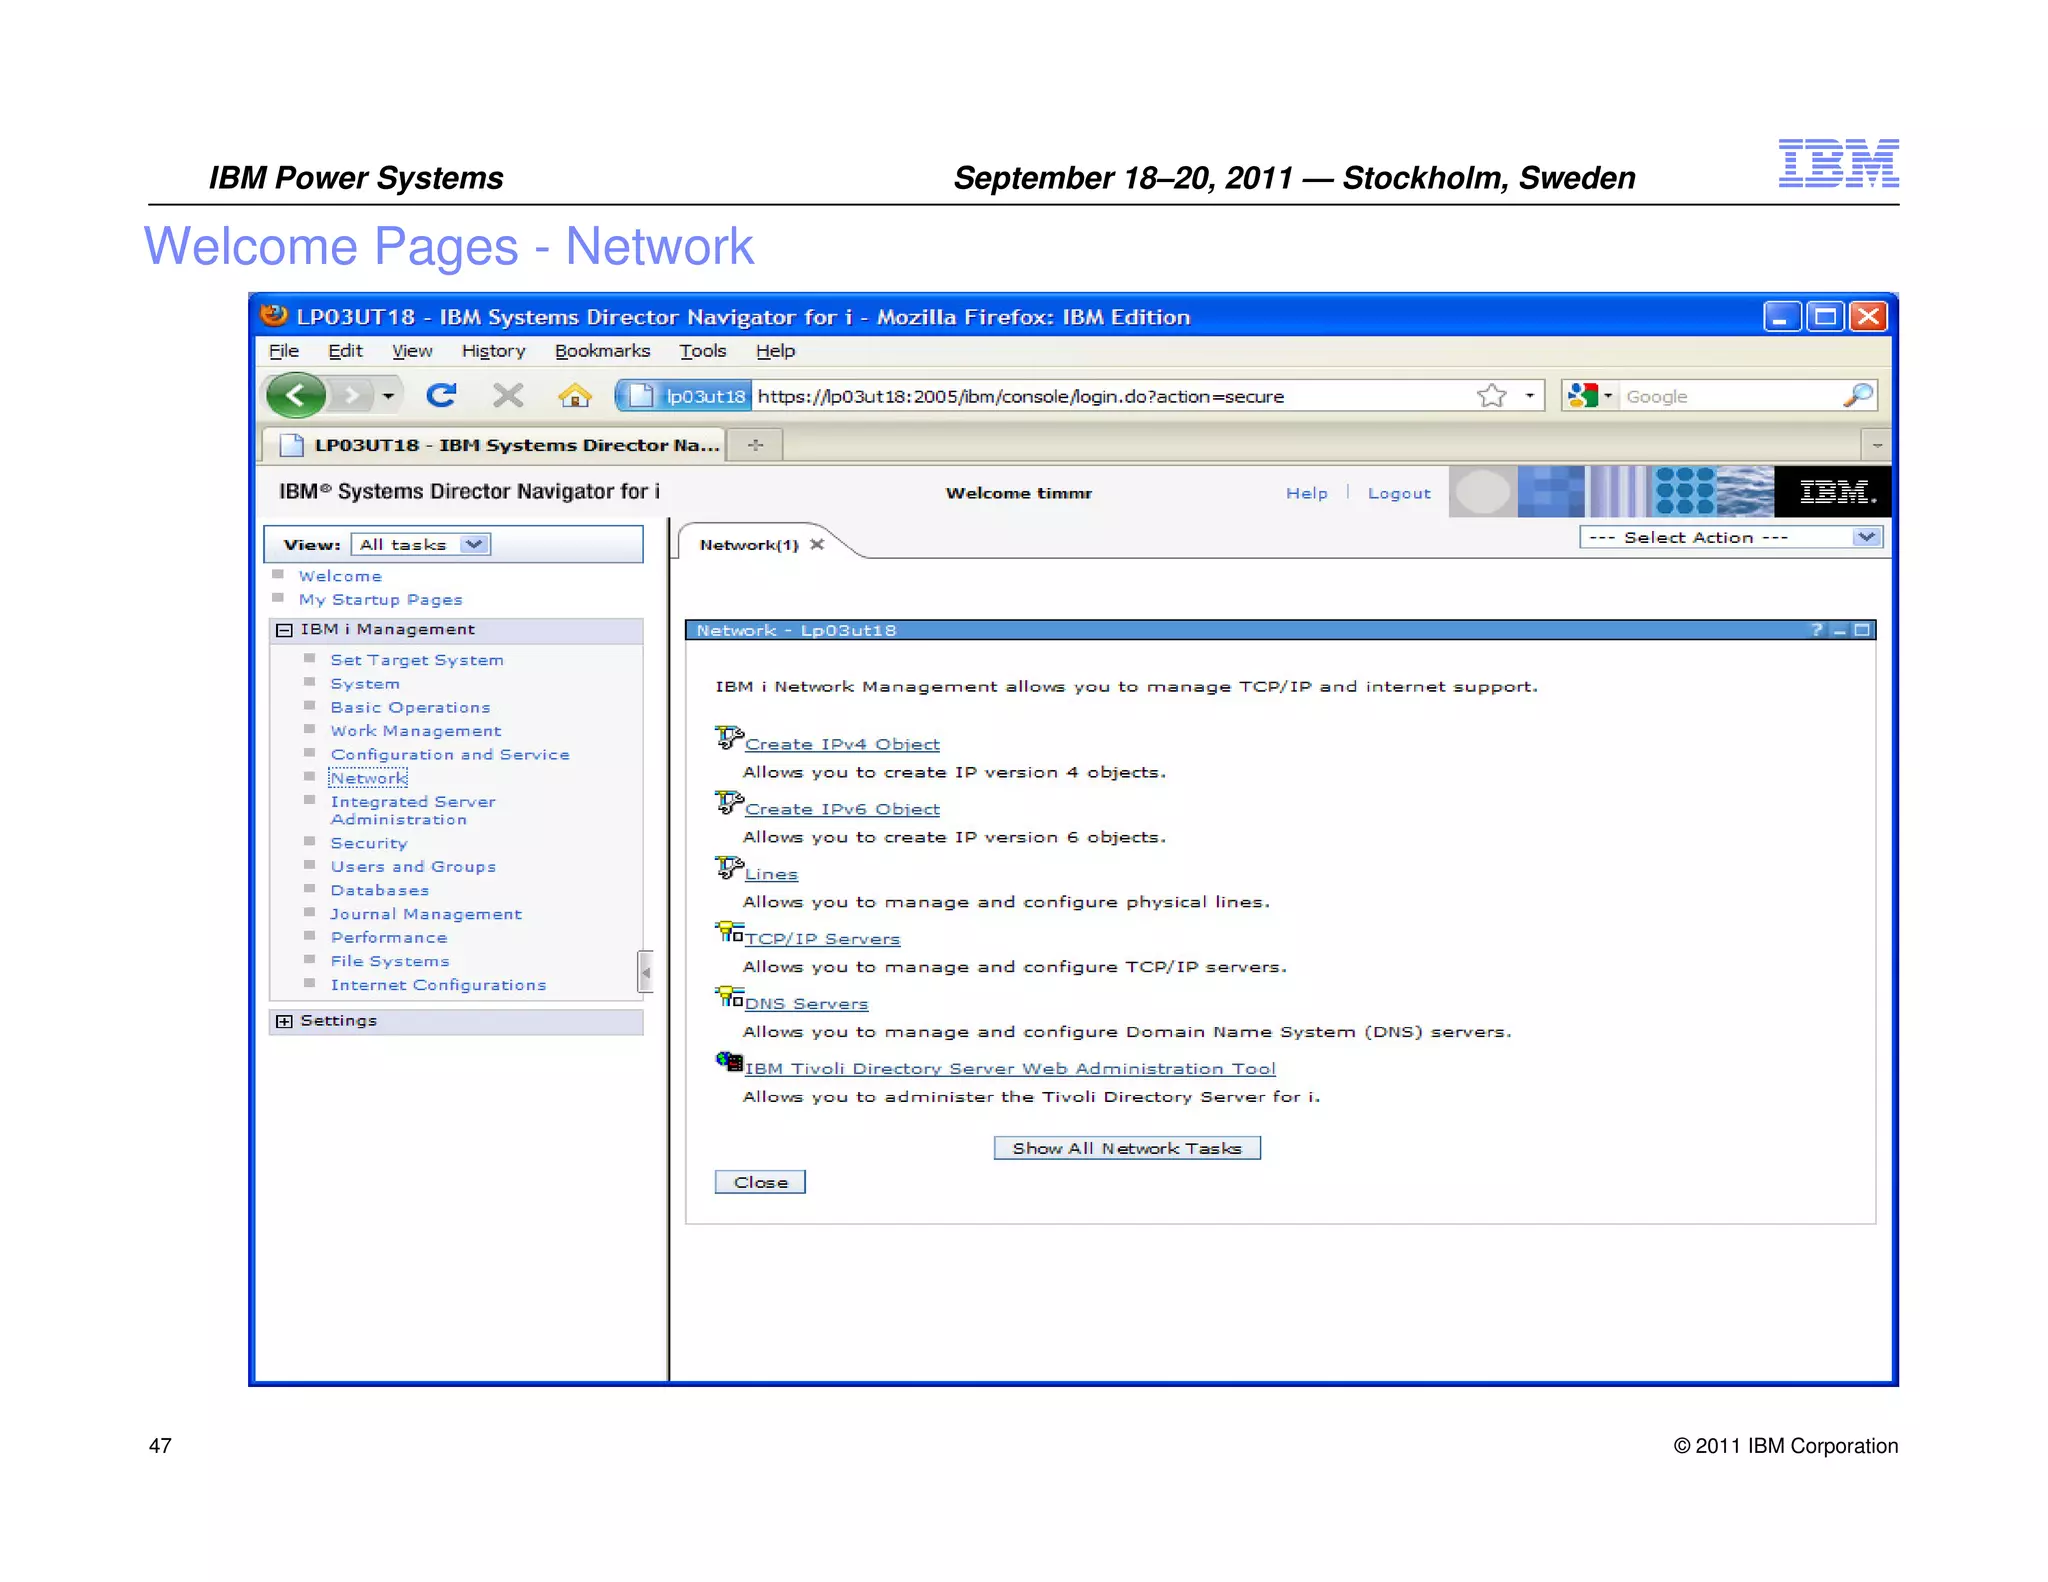Select Security in the navigation tree
This screenshot has width=2048, height=1582.
[x=368, y=843]
